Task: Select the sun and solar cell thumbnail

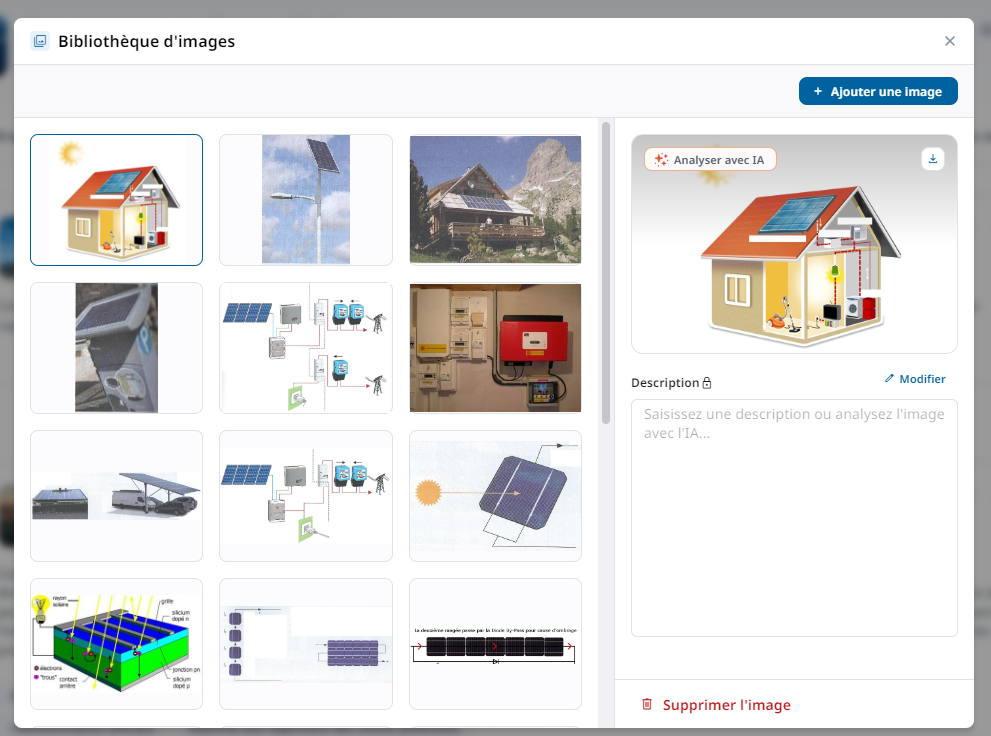Action: [x=496, y=496]
